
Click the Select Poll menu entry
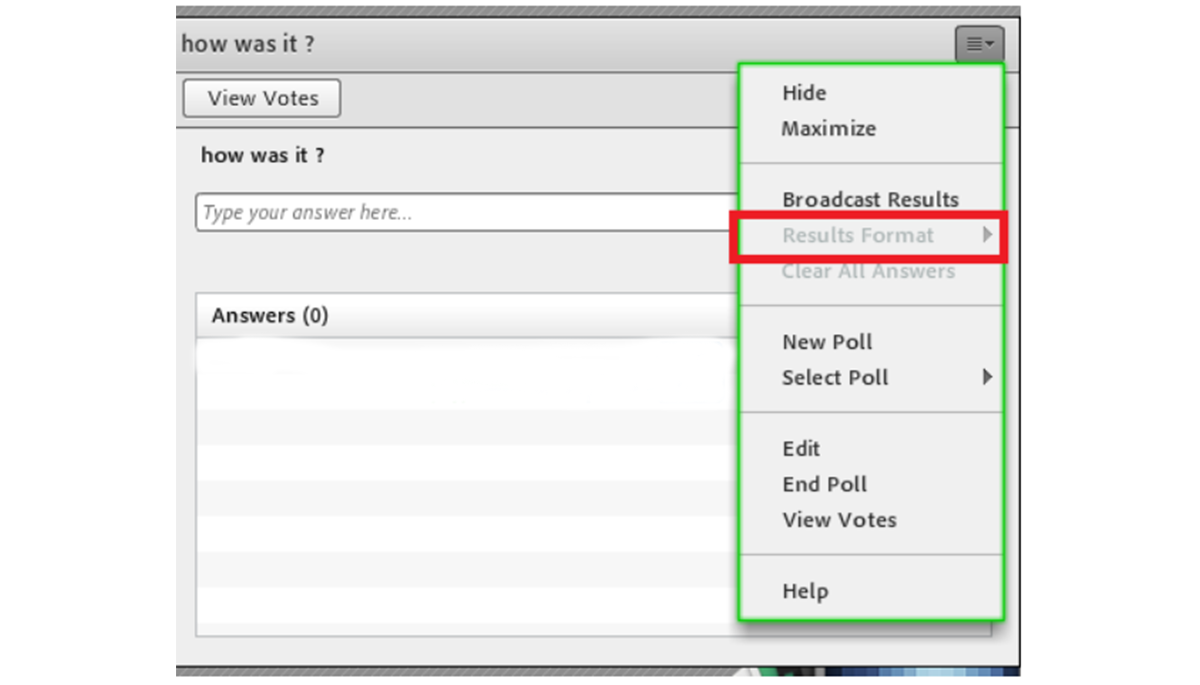tap(835, 378)
